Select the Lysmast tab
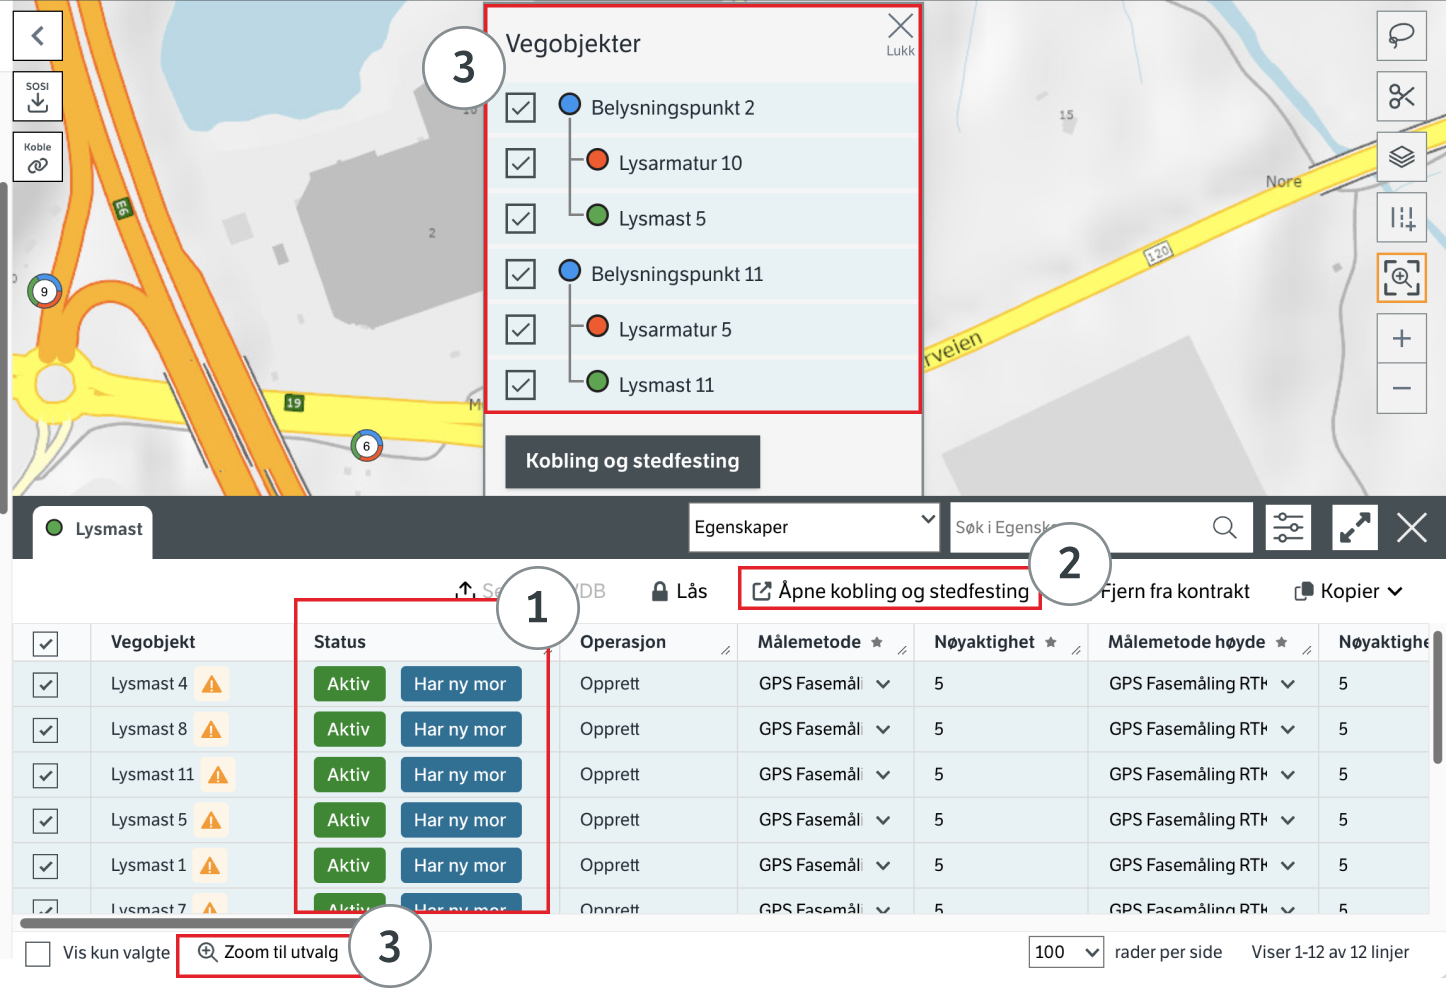Screen dimensions: 1446x988 [95, 529]
